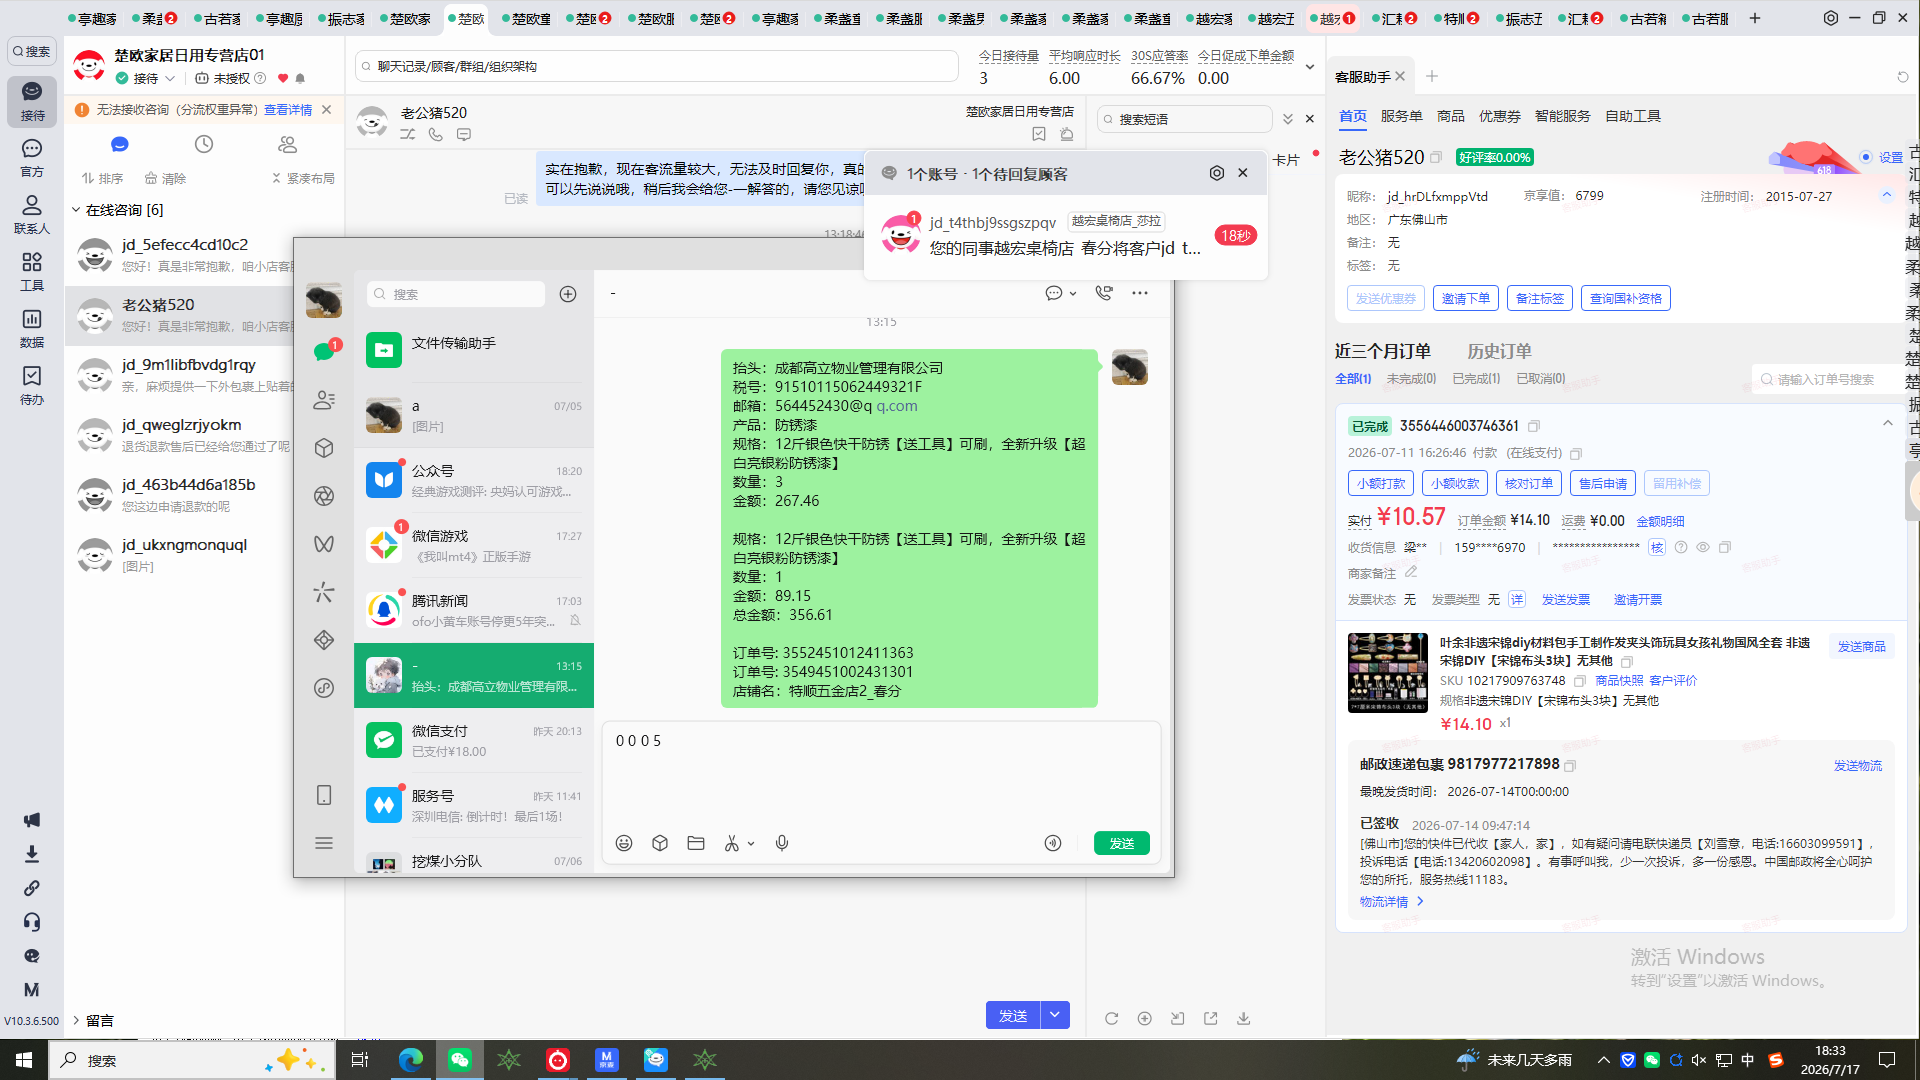Toggle the bell notification icon under shop name
The height and width of the screenshot is (1080, 1920).
point(300,78)
